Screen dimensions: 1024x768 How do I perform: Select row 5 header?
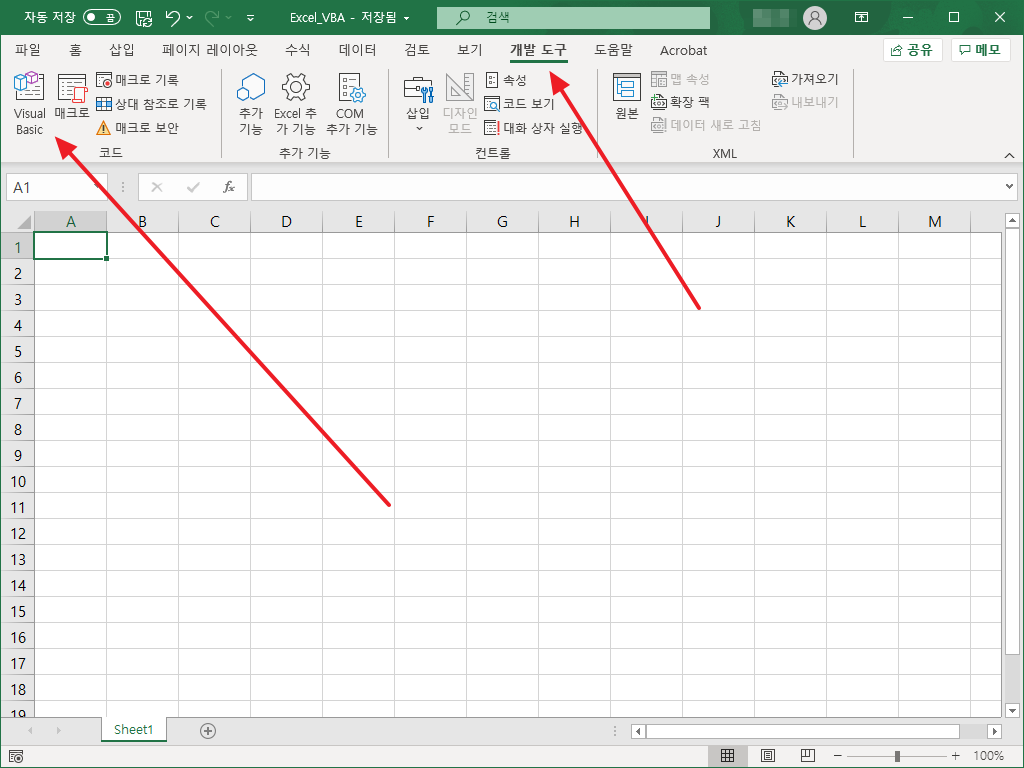tap(18, 351)
